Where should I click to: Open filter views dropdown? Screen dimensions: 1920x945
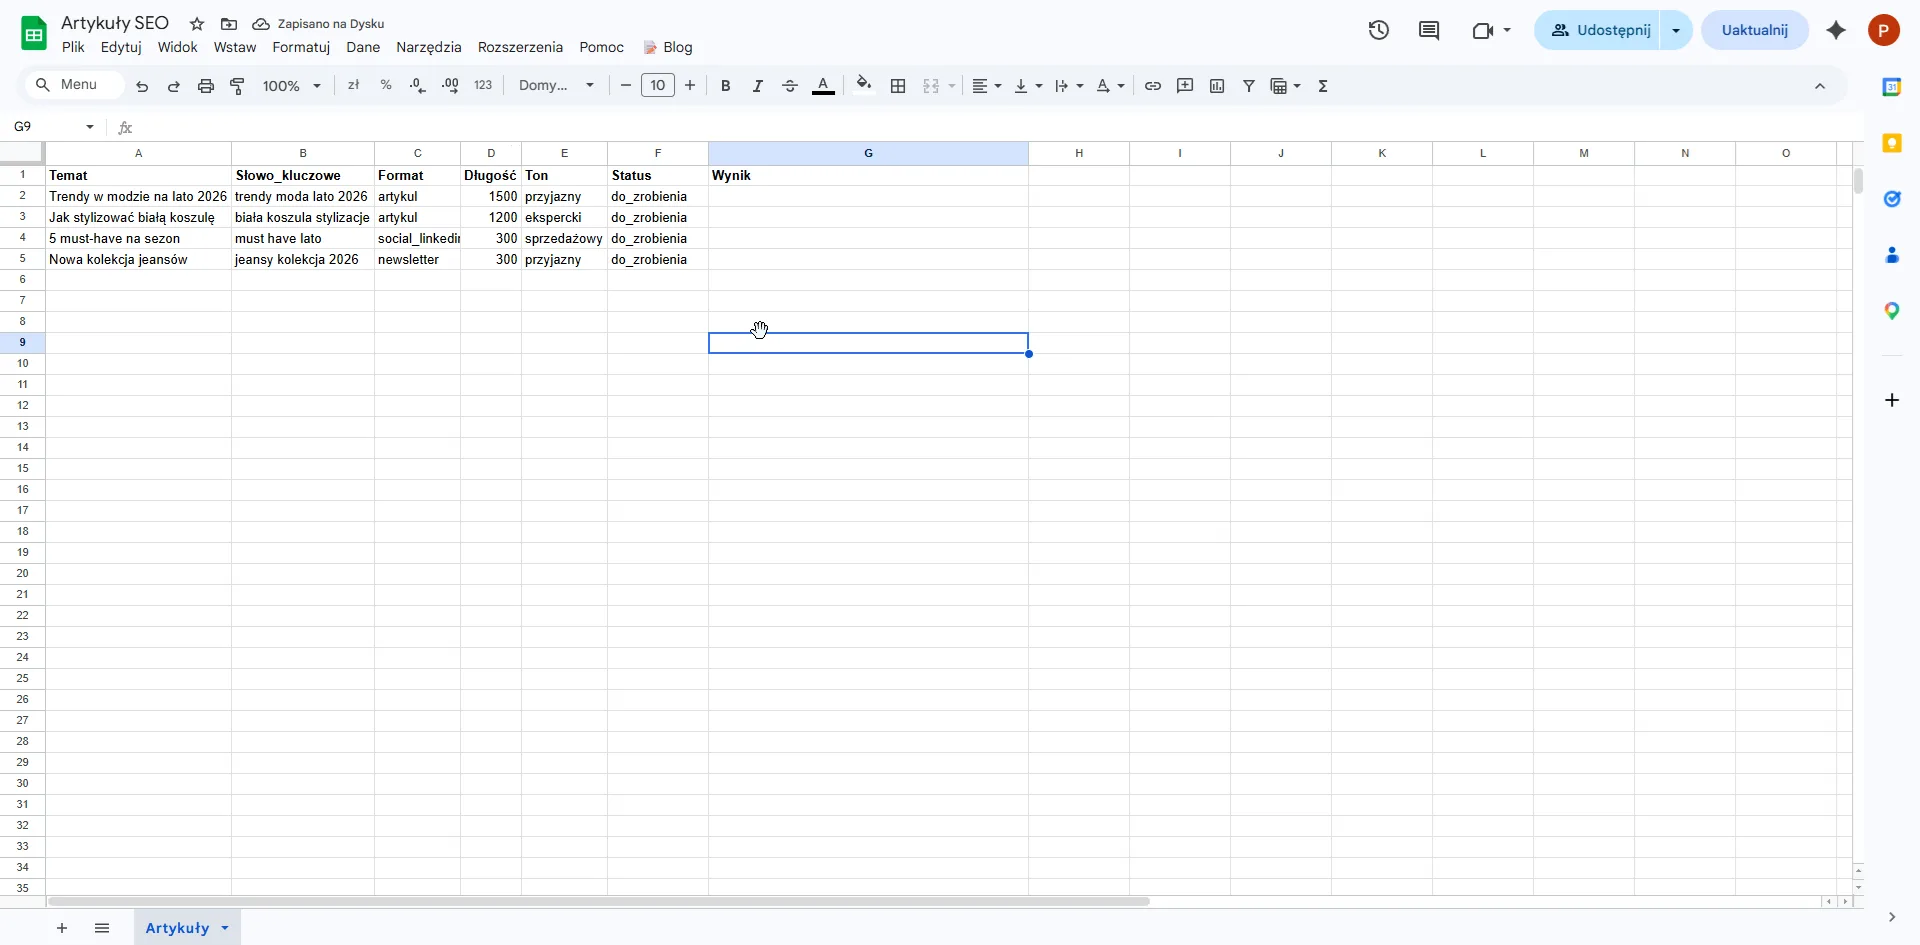[1286, 86]
